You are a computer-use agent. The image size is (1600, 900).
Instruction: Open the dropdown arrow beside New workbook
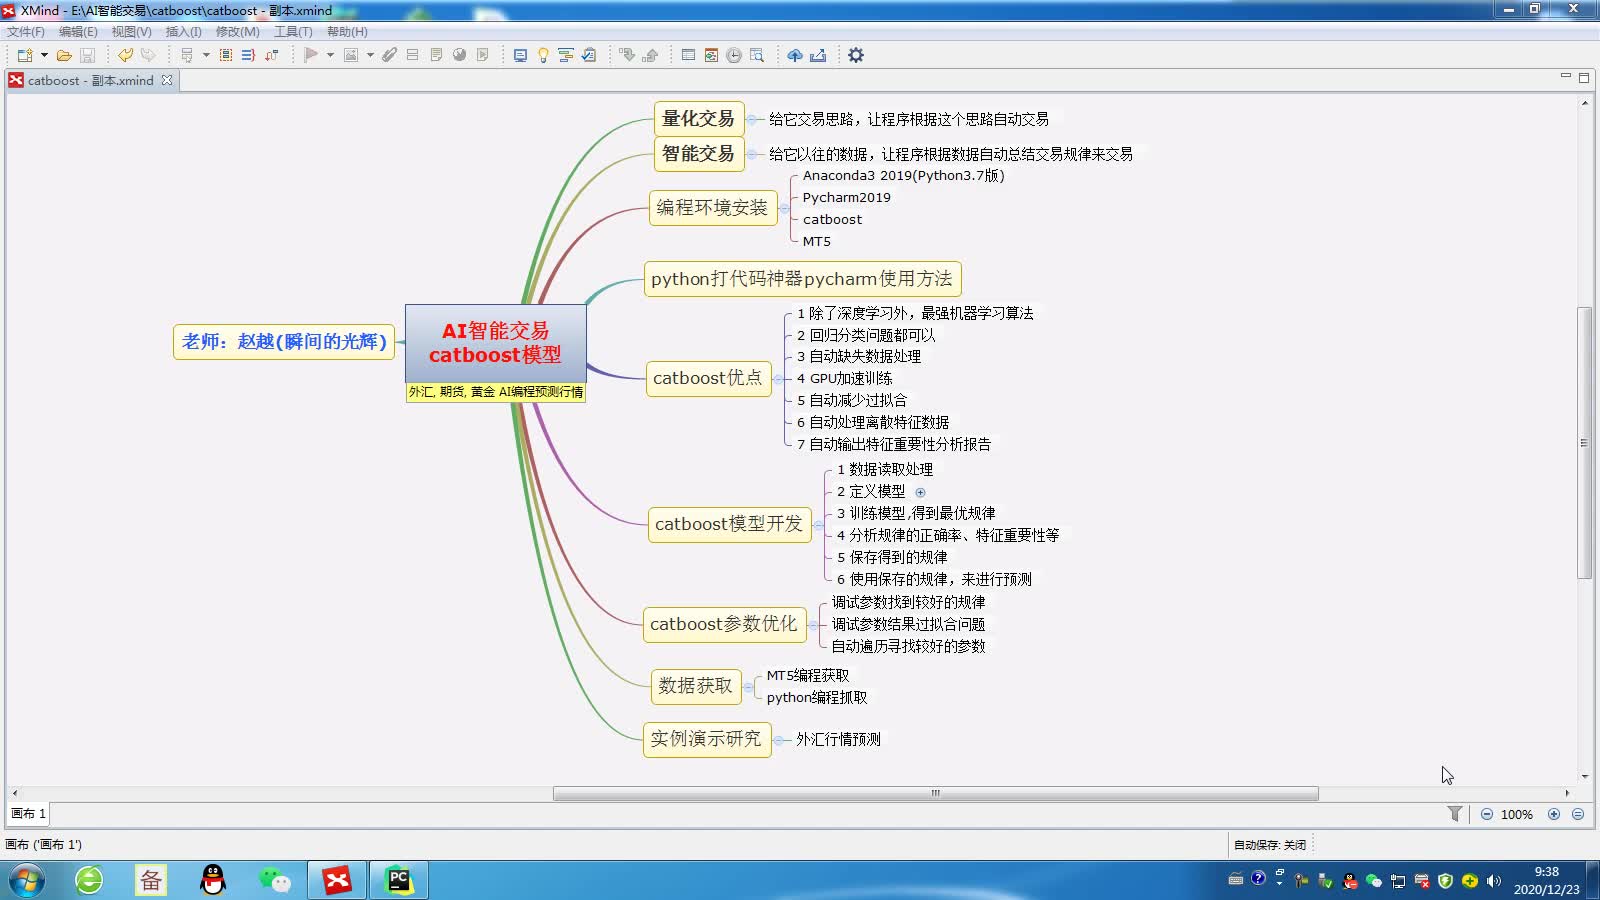(x=44, y=55)
